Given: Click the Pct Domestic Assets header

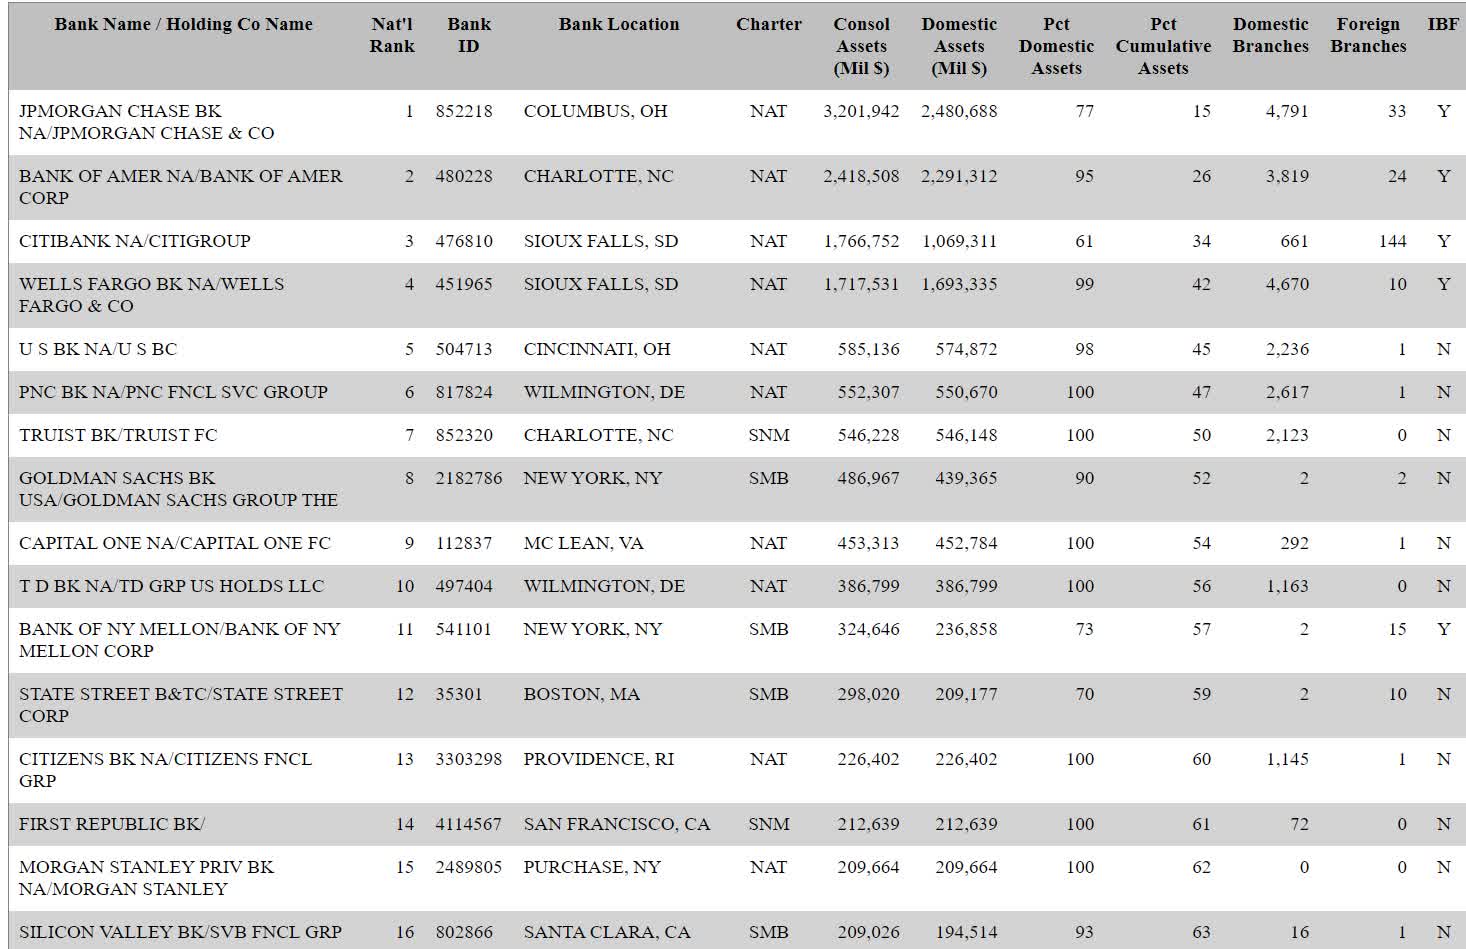Looking at the screenshot, I should [1056, 46].
